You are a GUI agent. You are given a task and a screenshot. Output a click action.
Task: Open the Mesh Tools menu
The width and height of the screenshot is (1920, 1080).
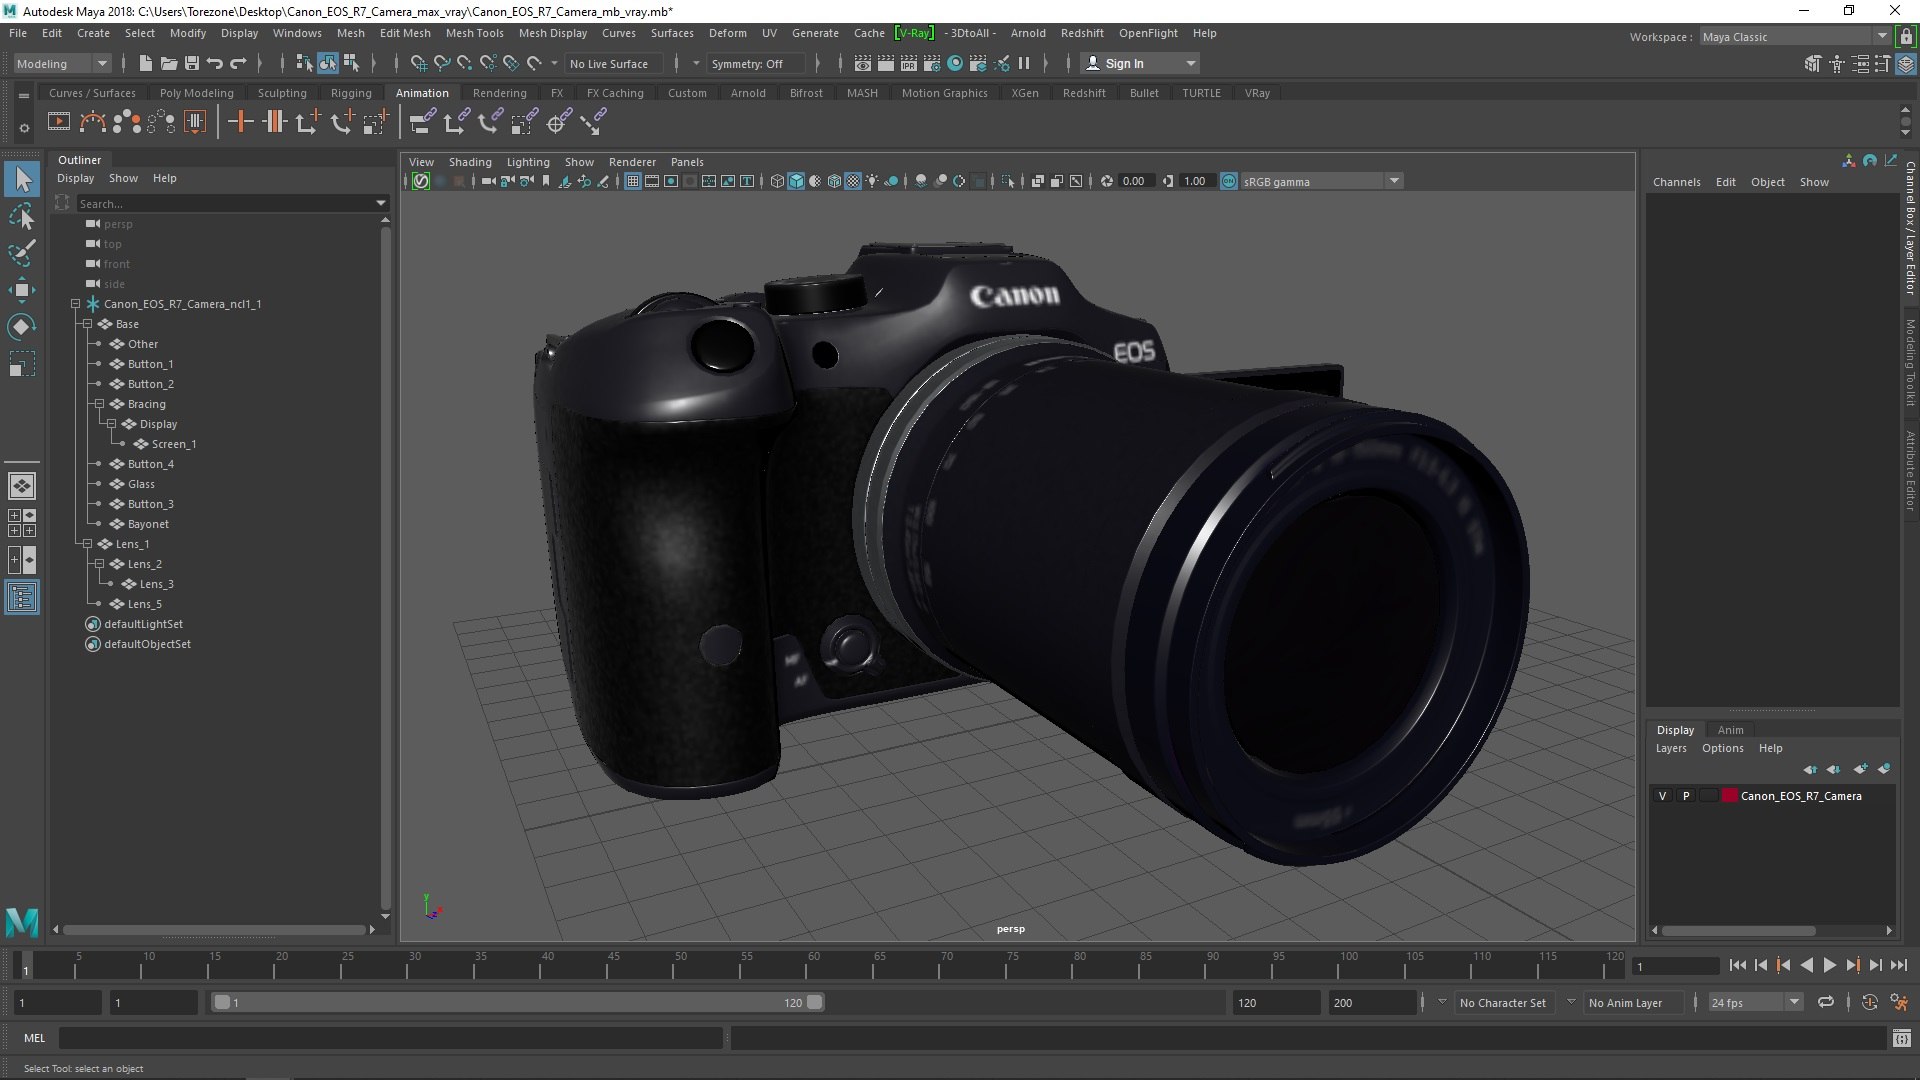[474, 33]
